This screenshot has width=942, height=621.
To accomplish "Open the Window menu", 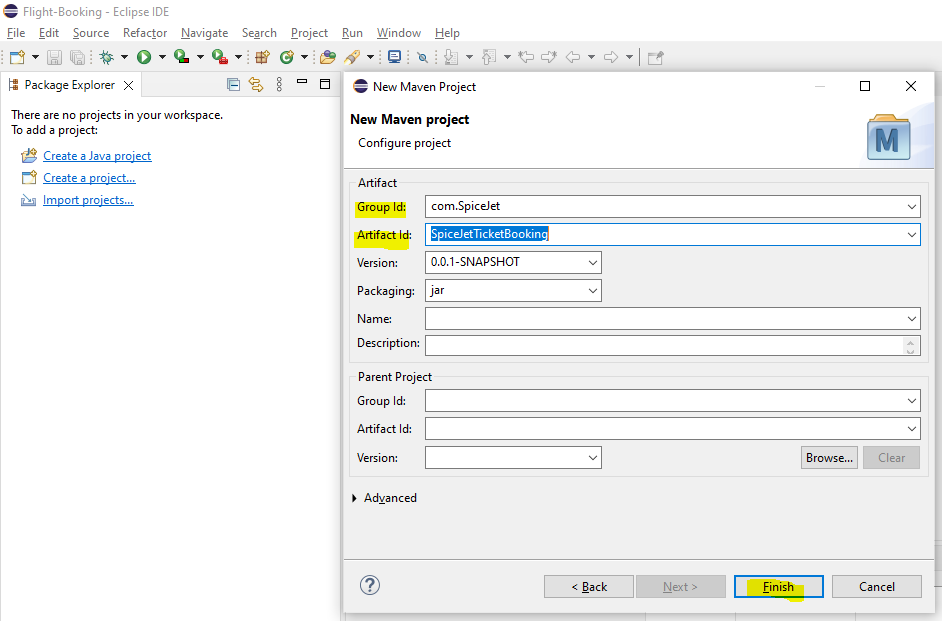I will coord(399,33).
